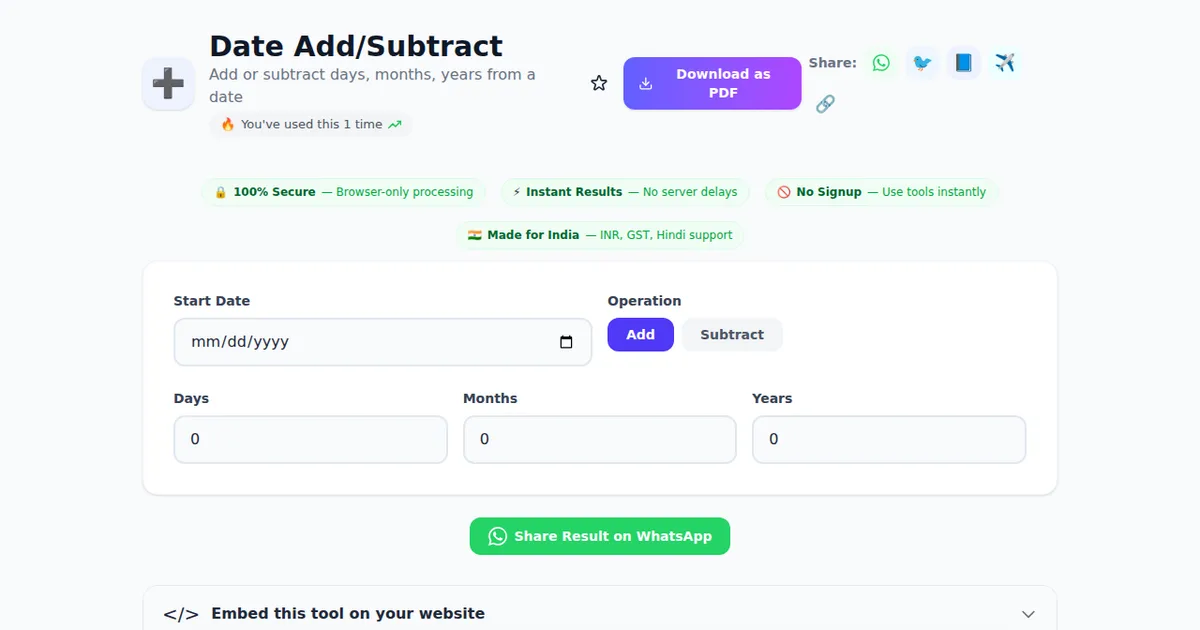Share via the WhatsApp icon
1200x630 pixels.
pyautogui.click(x=880, y=63)
